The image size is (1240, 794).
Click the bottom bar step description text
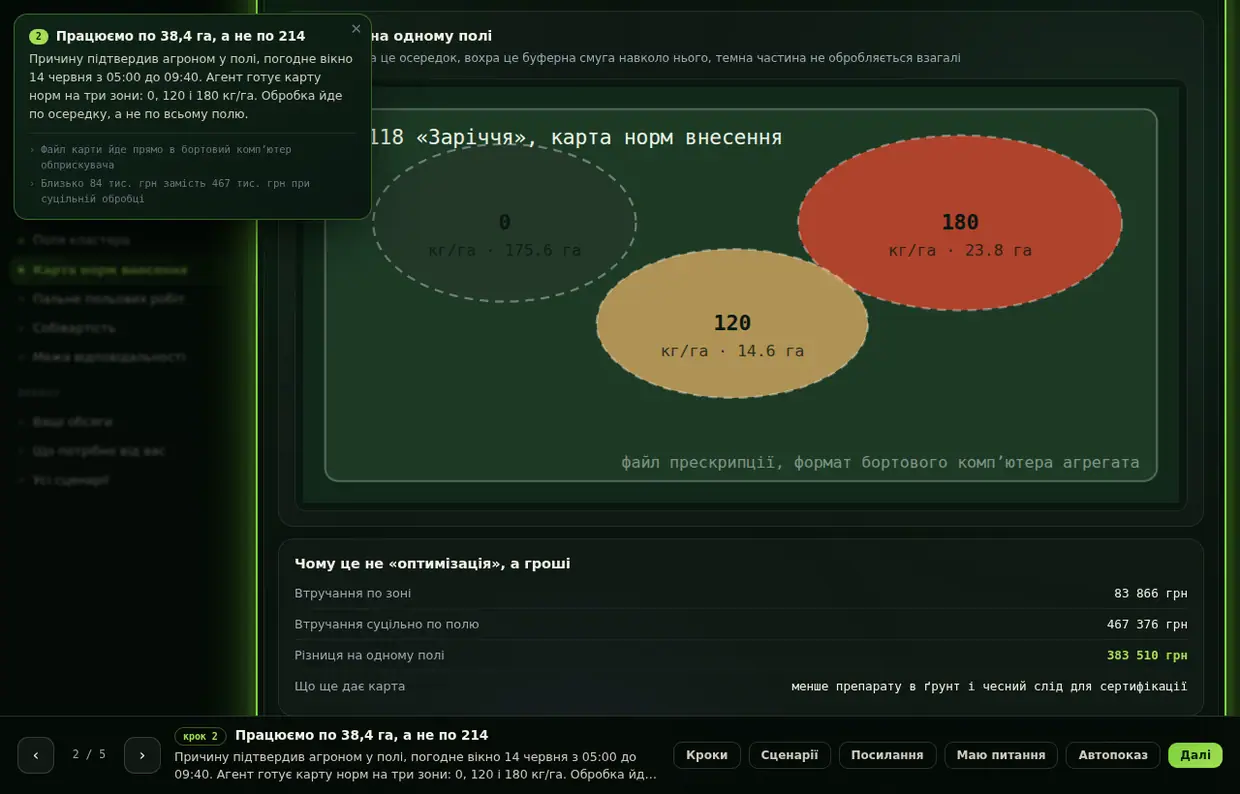416,766
